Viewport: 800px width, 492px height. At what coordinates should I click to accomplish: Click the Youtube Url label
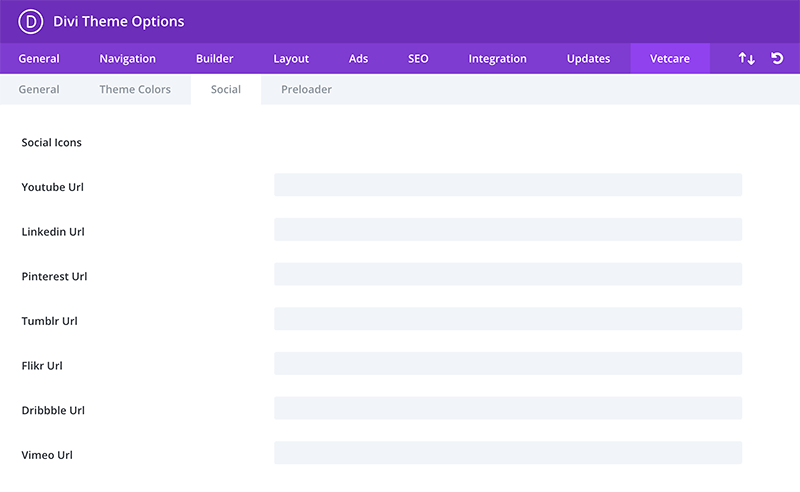pyautogui.click(x=53, y=187)
